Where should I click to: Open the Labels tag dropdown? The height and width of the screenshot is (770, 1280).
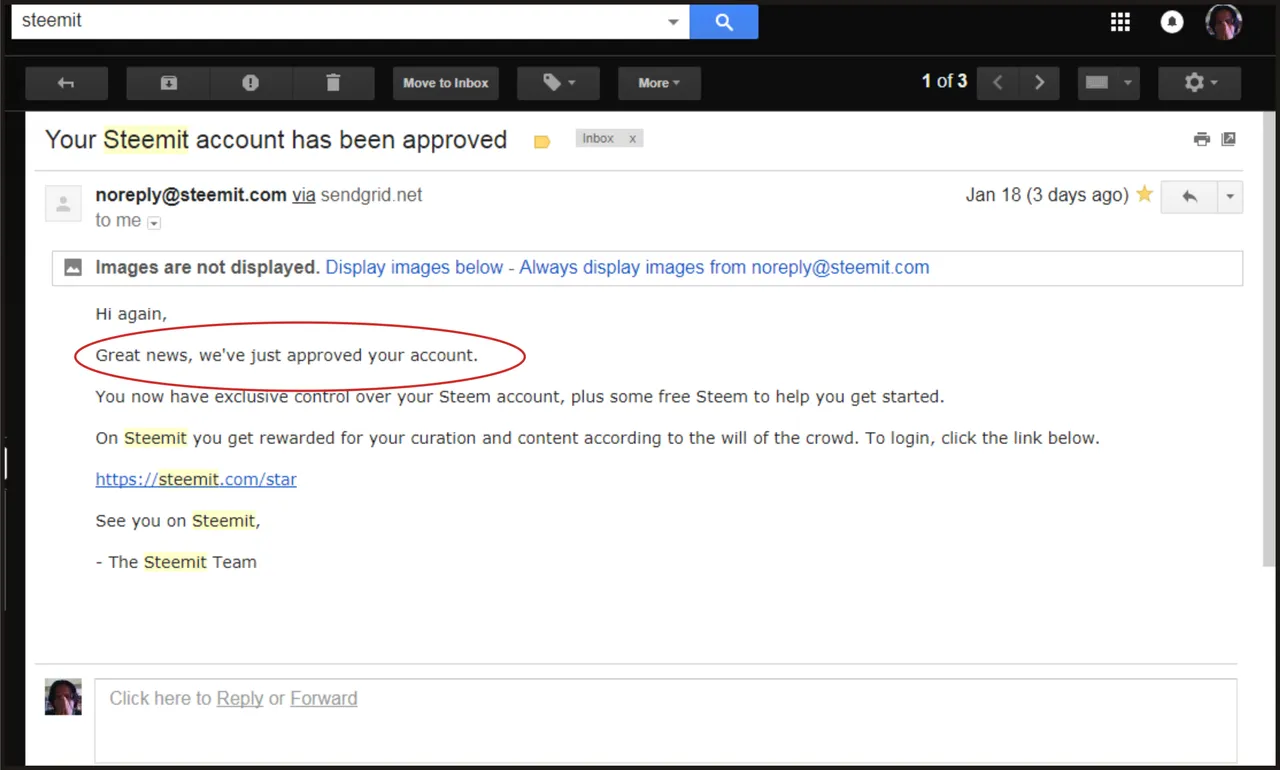[558, 83]
